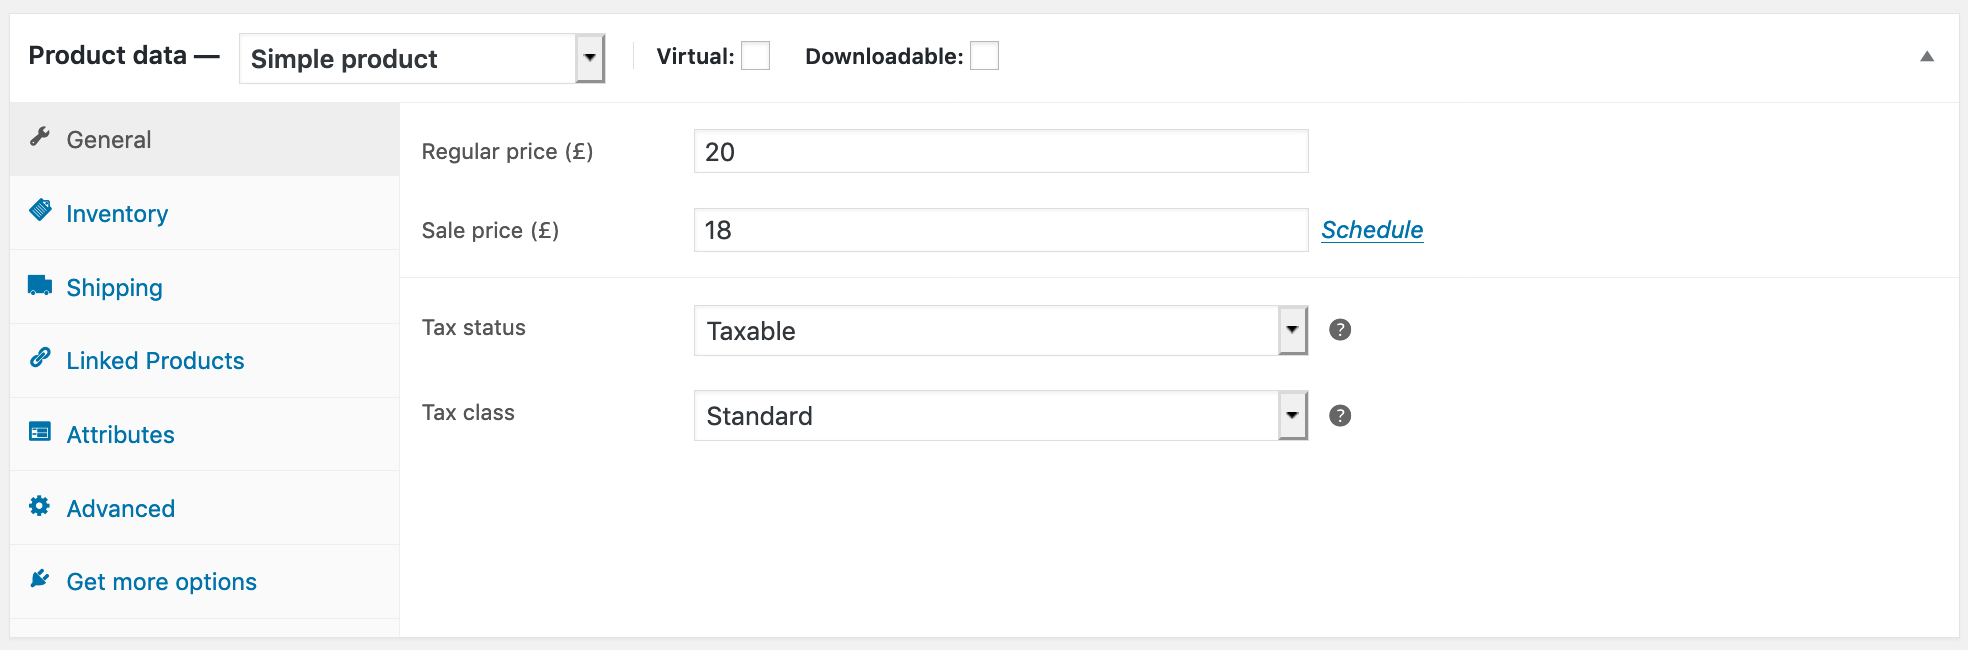This screenshot has width=1968, height=650.
Task: Switch to the Advanced tab
Action: tap(120, 508)
